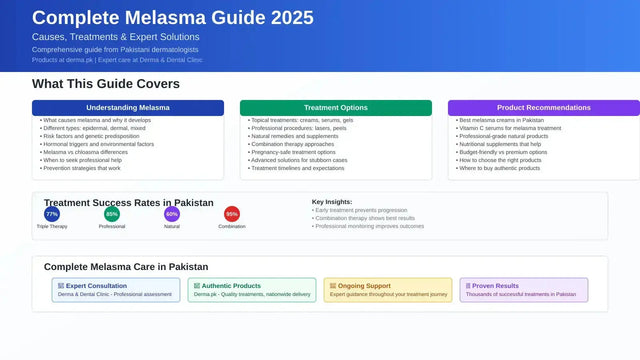Viewport: 640px width, 360px height.
Task: Click 'Professional procedures: lasers, peels'
Action: click(299, 128)
